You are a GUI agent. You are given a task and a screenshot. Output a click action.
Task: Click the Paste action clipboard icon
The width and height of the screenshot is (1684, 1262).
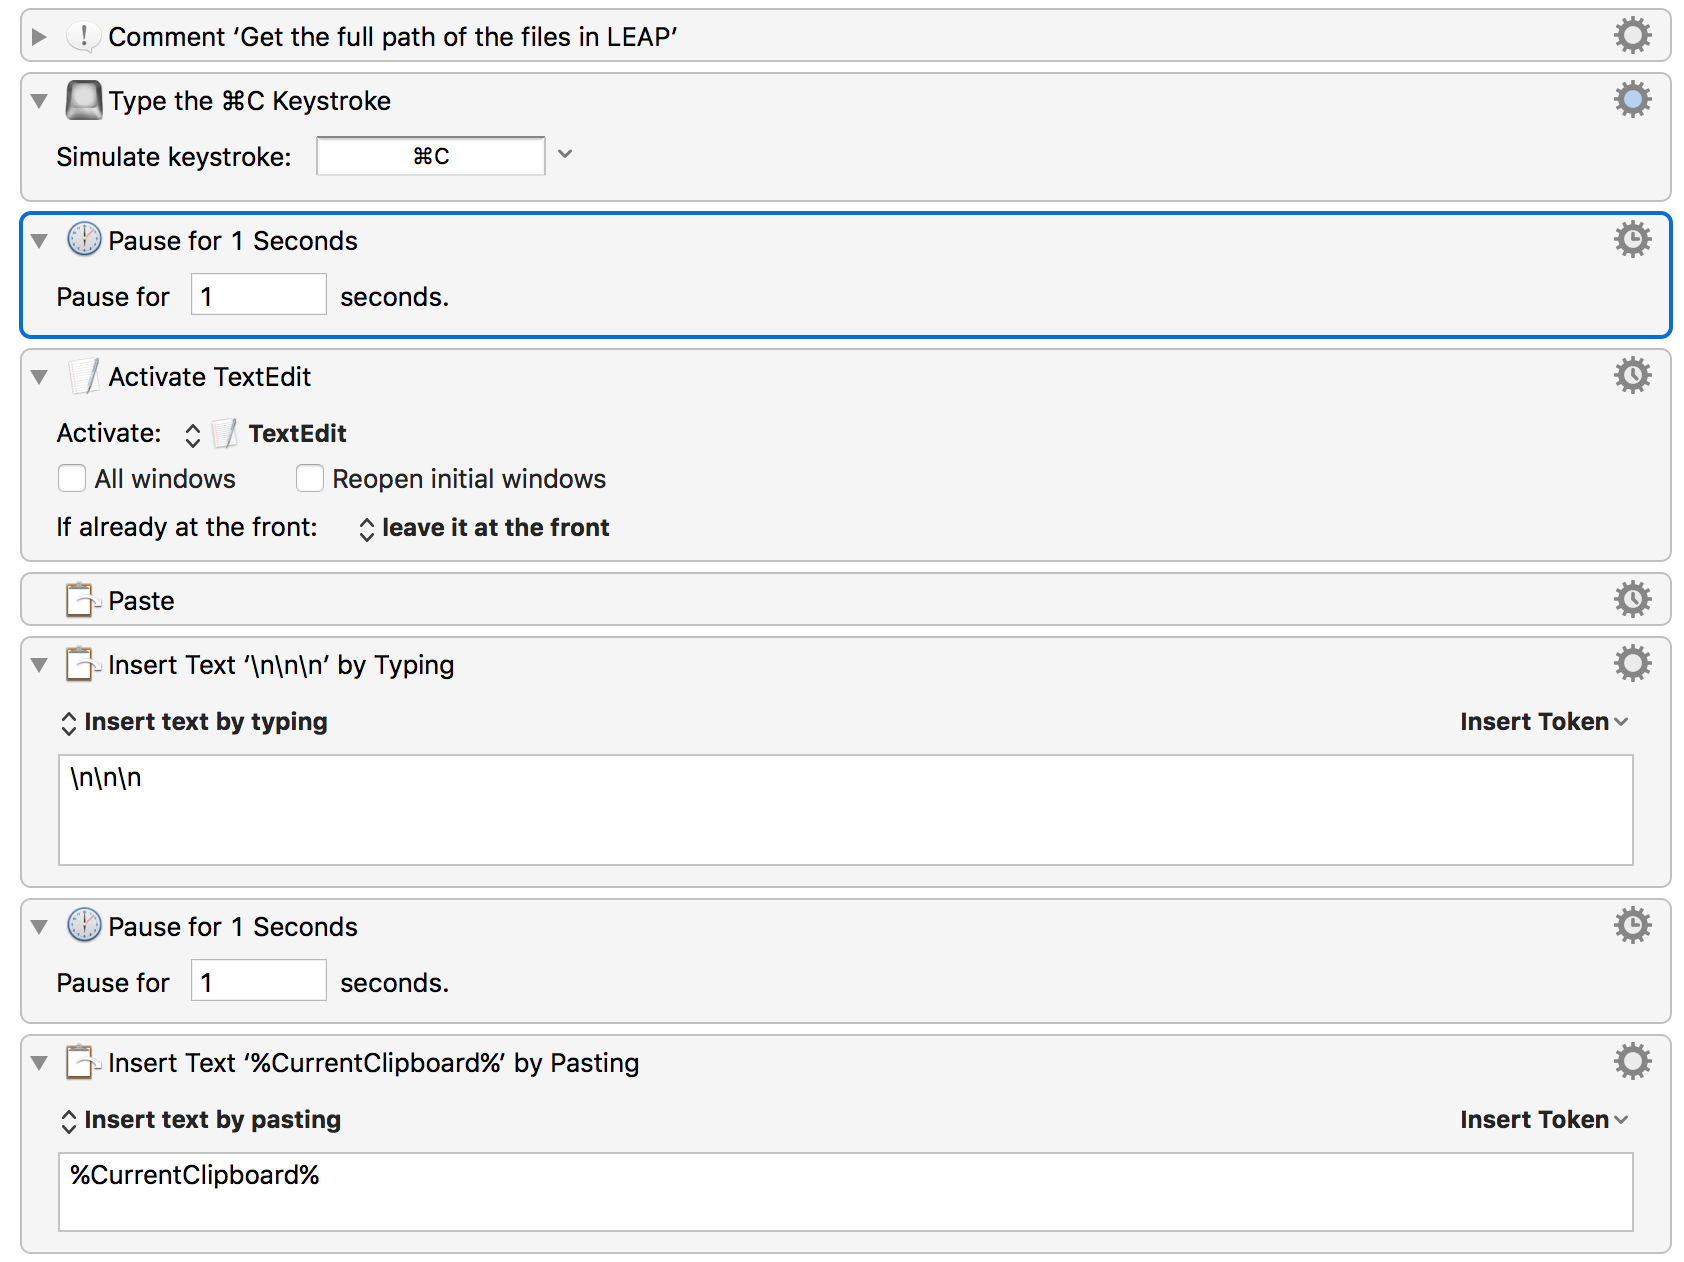[x=83, y=600]
